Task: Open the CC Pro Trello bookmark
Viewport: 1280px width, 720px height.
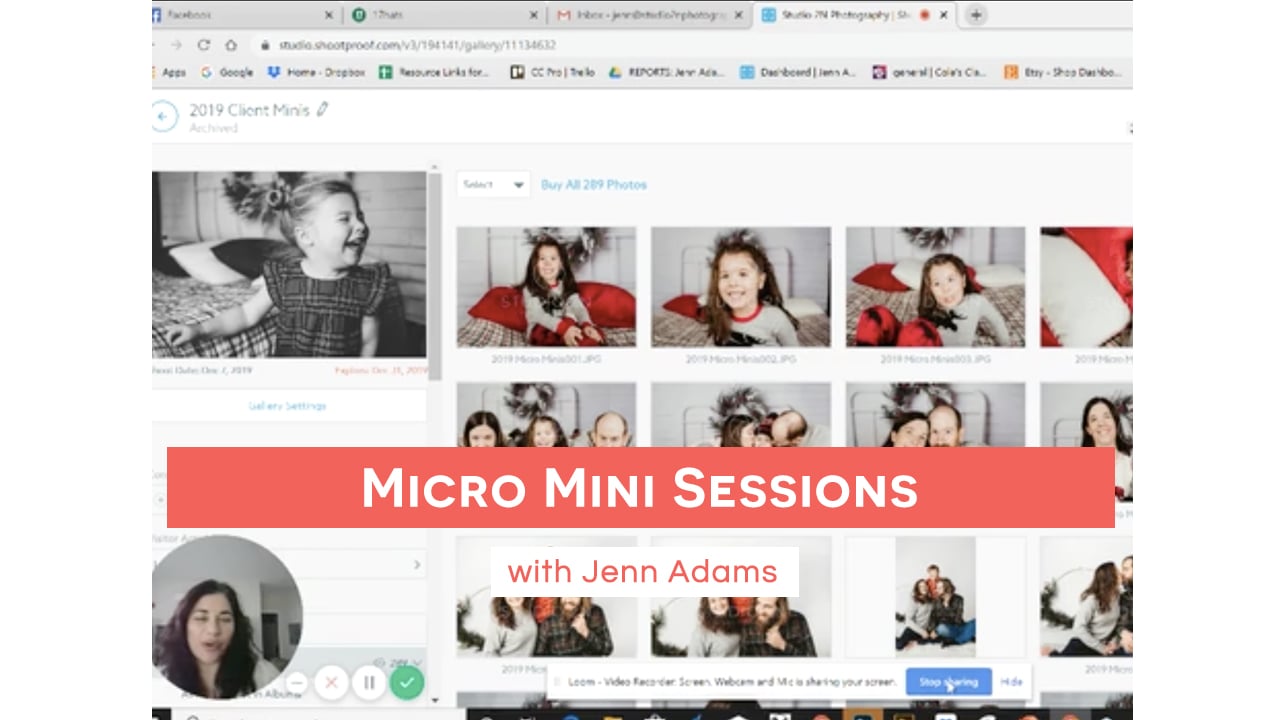Action: (553, 72)
